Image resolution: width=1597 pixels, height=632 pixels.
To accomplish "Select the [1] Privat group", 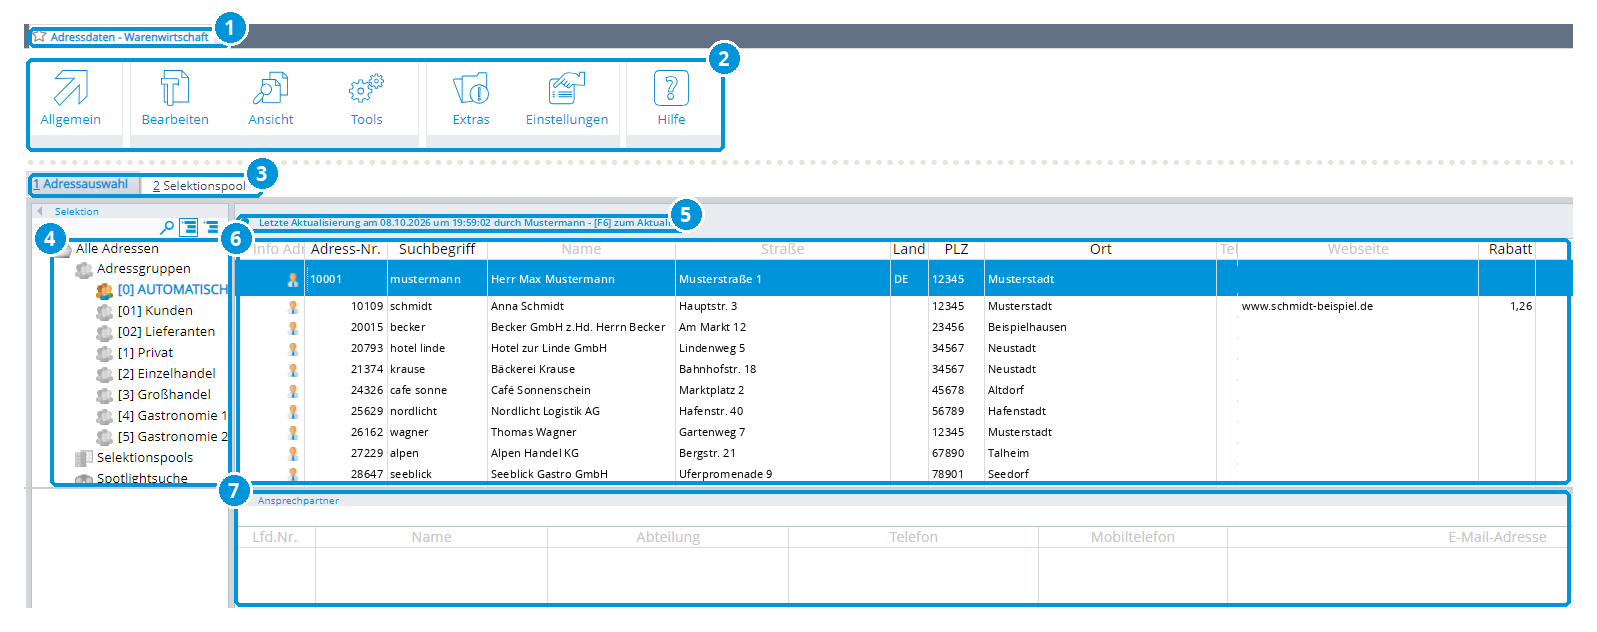I will pos(145,353).
